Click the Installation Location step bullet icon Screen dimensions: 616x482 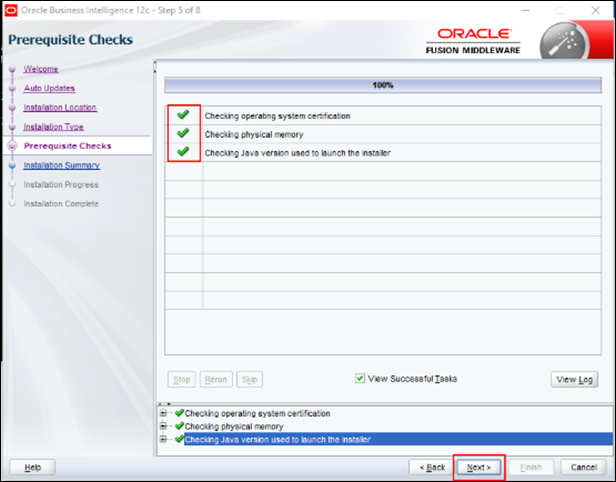pyautogui.click(x=12, y=108)
